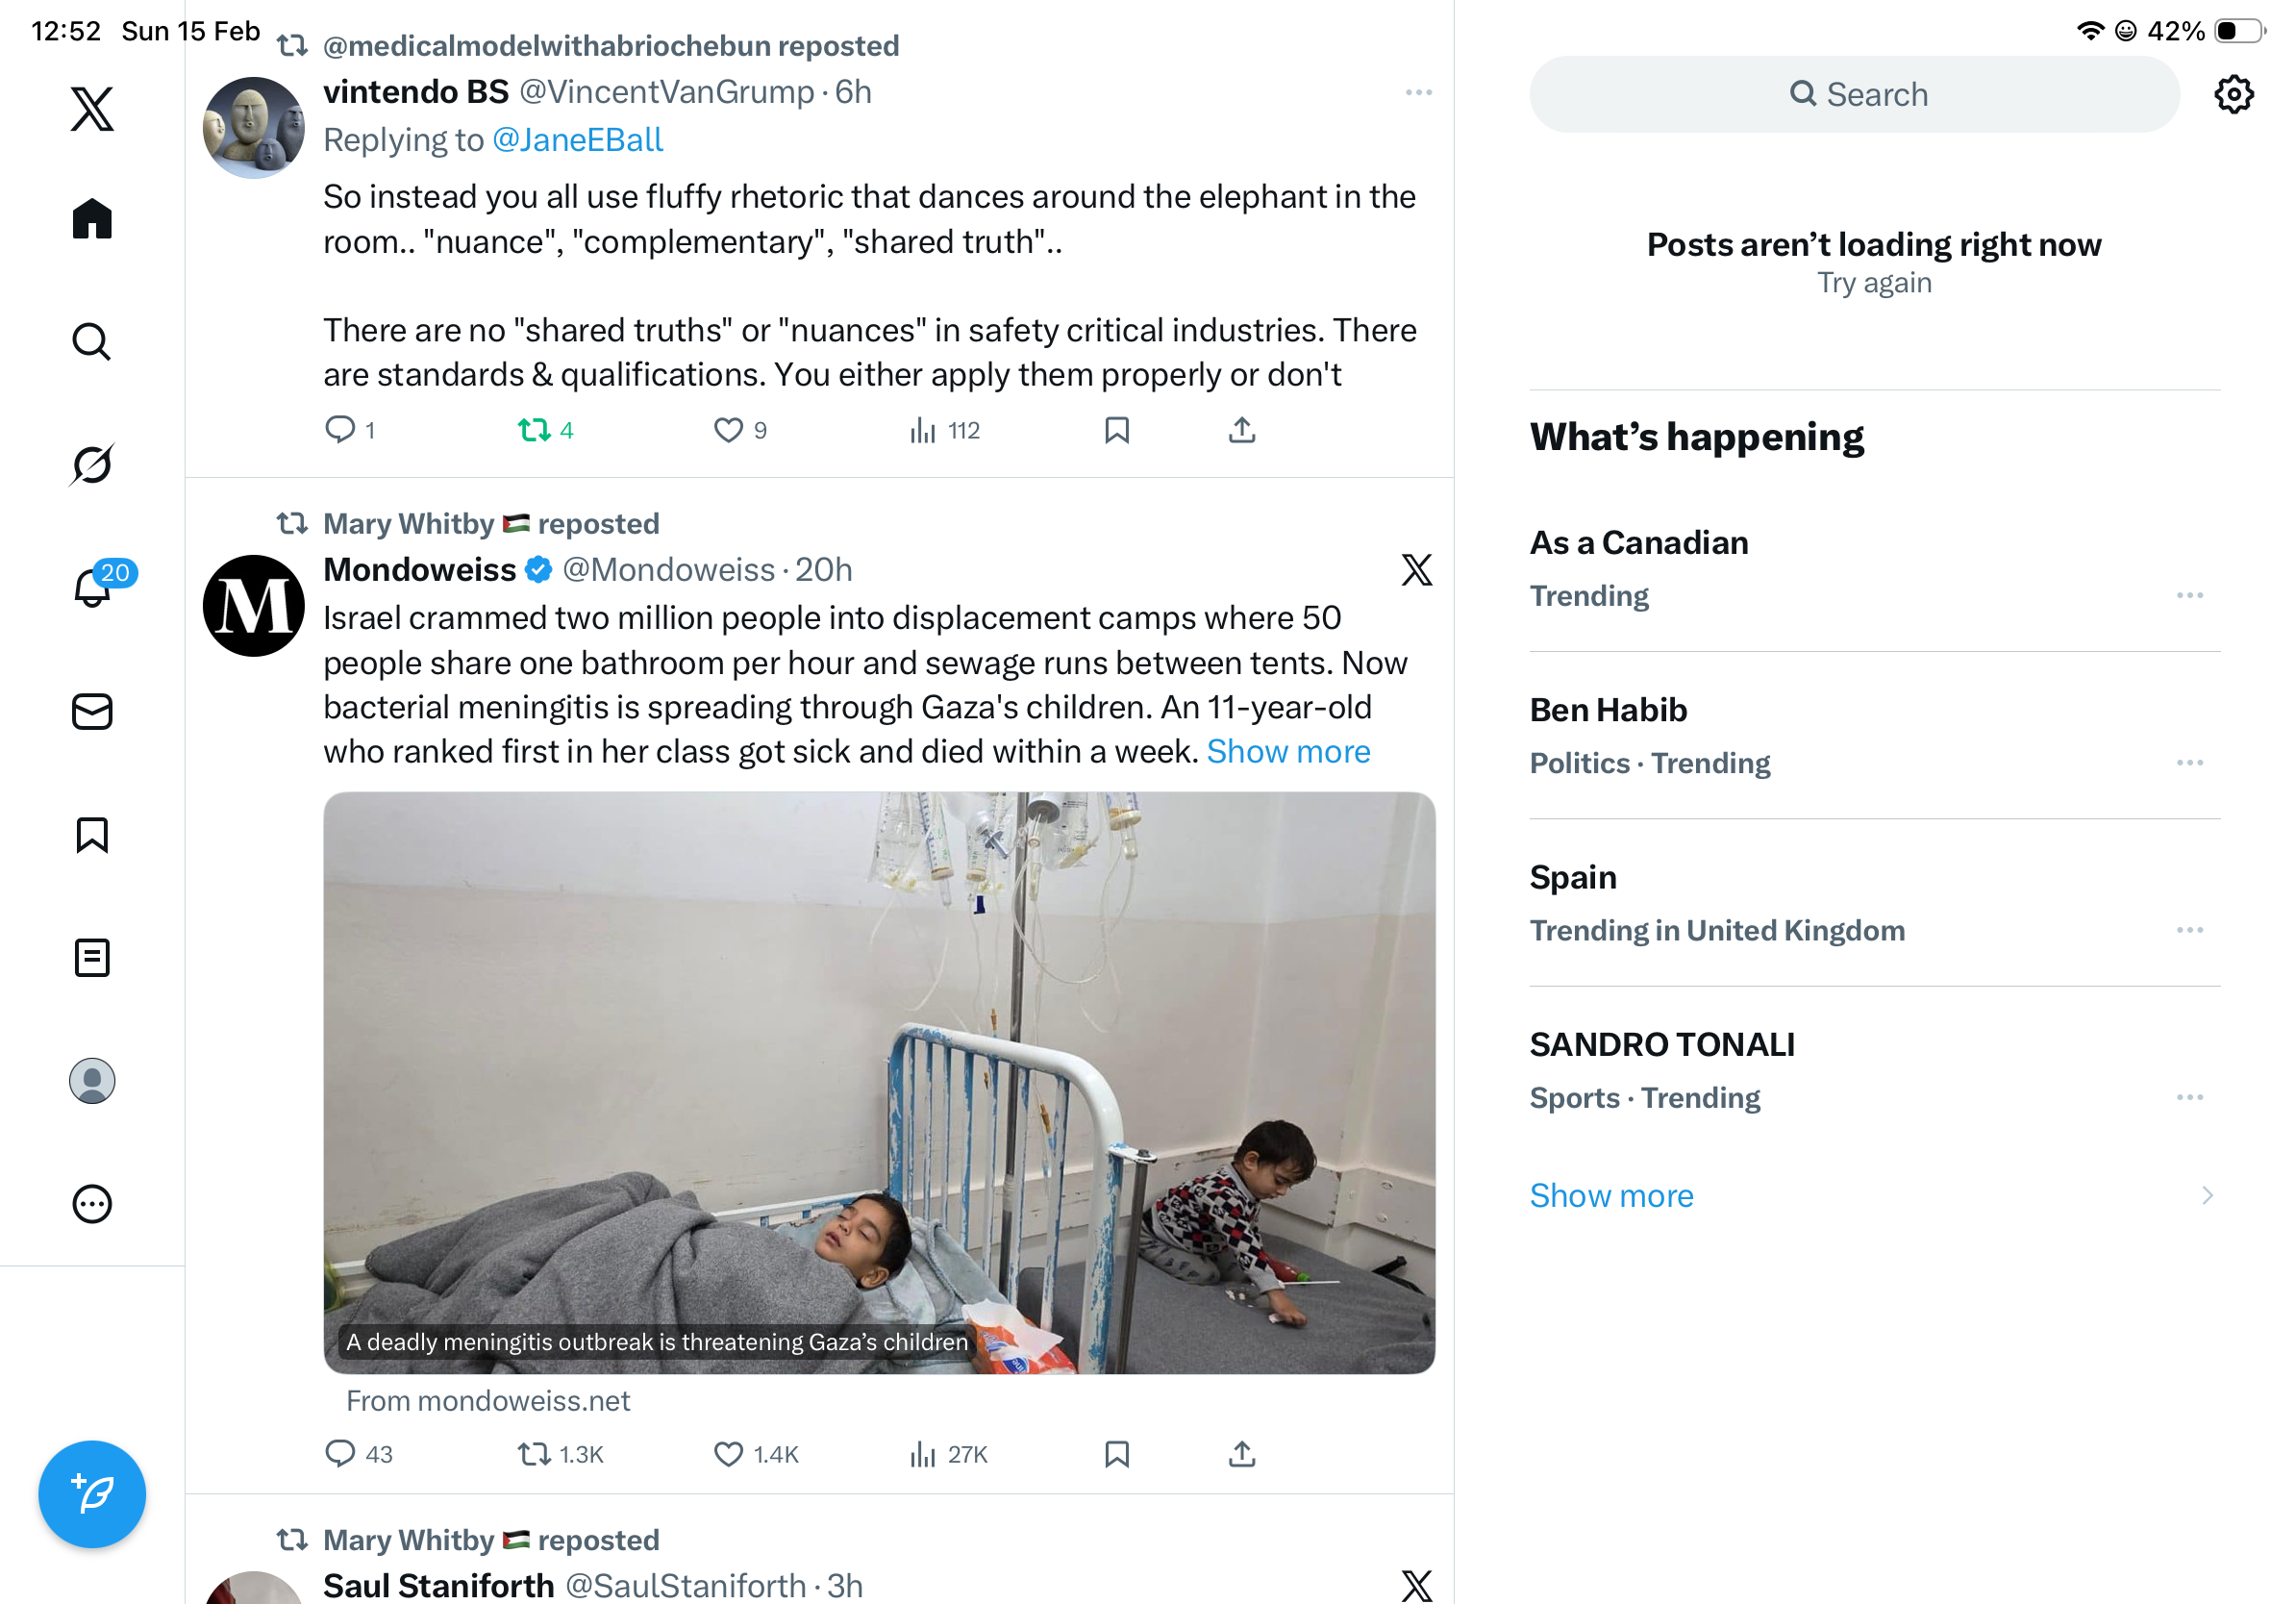Screen dimensions: 2296x1604
Task: Open Lists icon in sidebar
Action: pyautogui.click(x=92, y=957)
